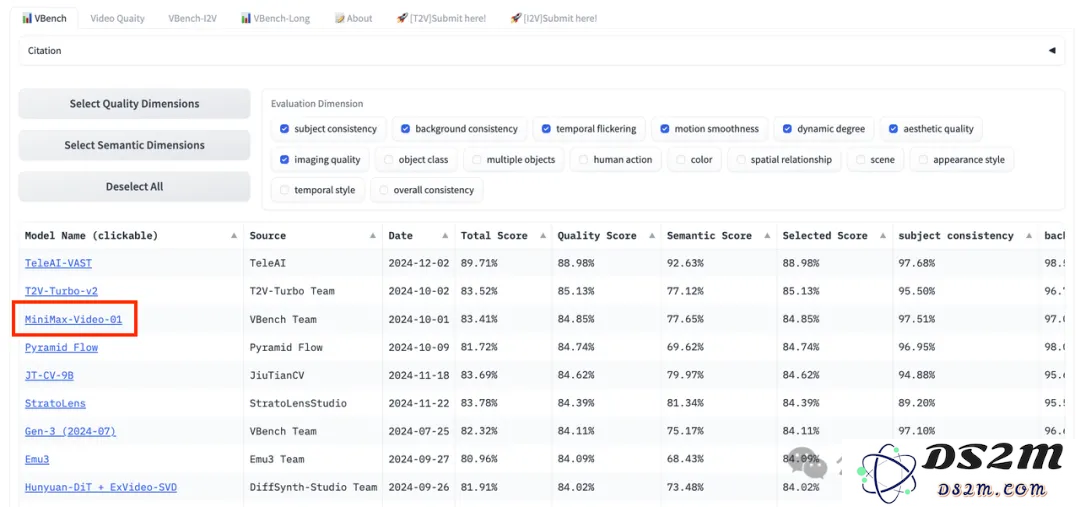Viewport: 1080px width, 507px height.
Task: Enable human action checkbox
Action: point(583,160)
